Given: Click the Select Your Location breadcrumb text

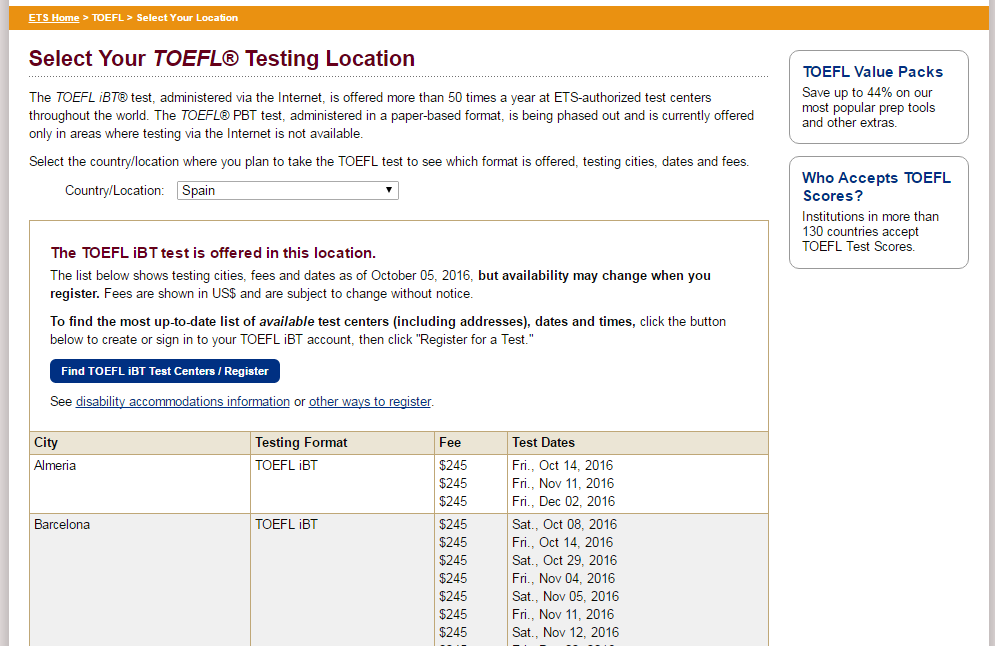Looking at the screenshot, I should 187,18.
